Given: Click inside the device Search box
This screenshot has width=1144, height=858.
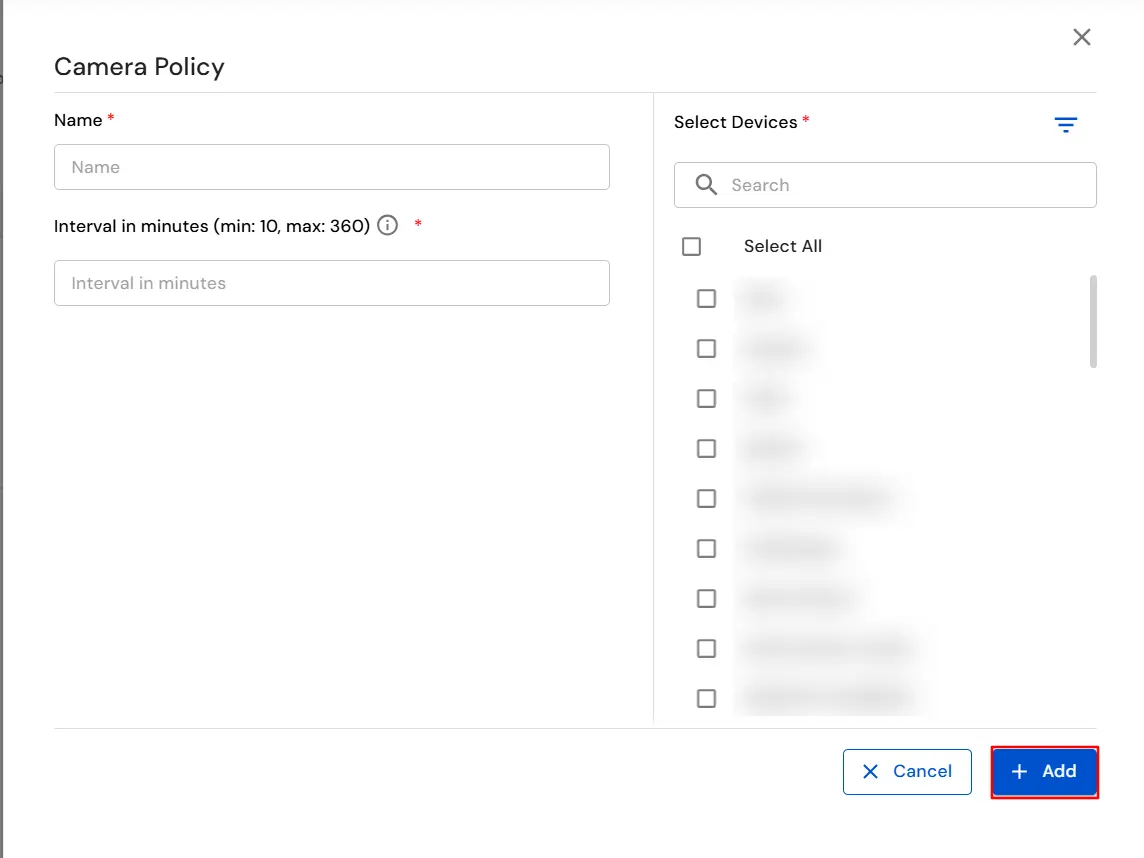Looking at the screenshot, I should click(885, 185).
